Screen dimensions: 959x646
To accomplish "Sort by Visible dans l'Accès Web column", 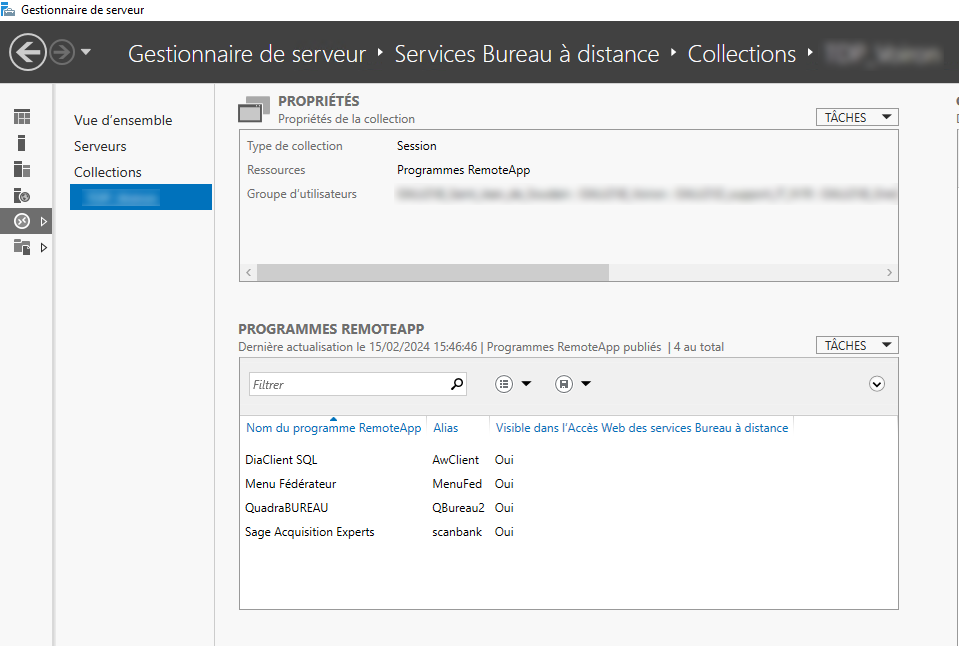I will (x=642, y=428).
